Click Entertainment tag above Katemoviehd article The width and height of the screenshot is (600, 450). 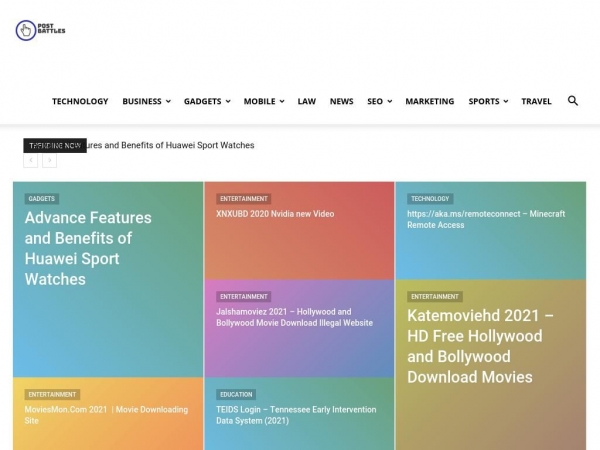point(435,297)
